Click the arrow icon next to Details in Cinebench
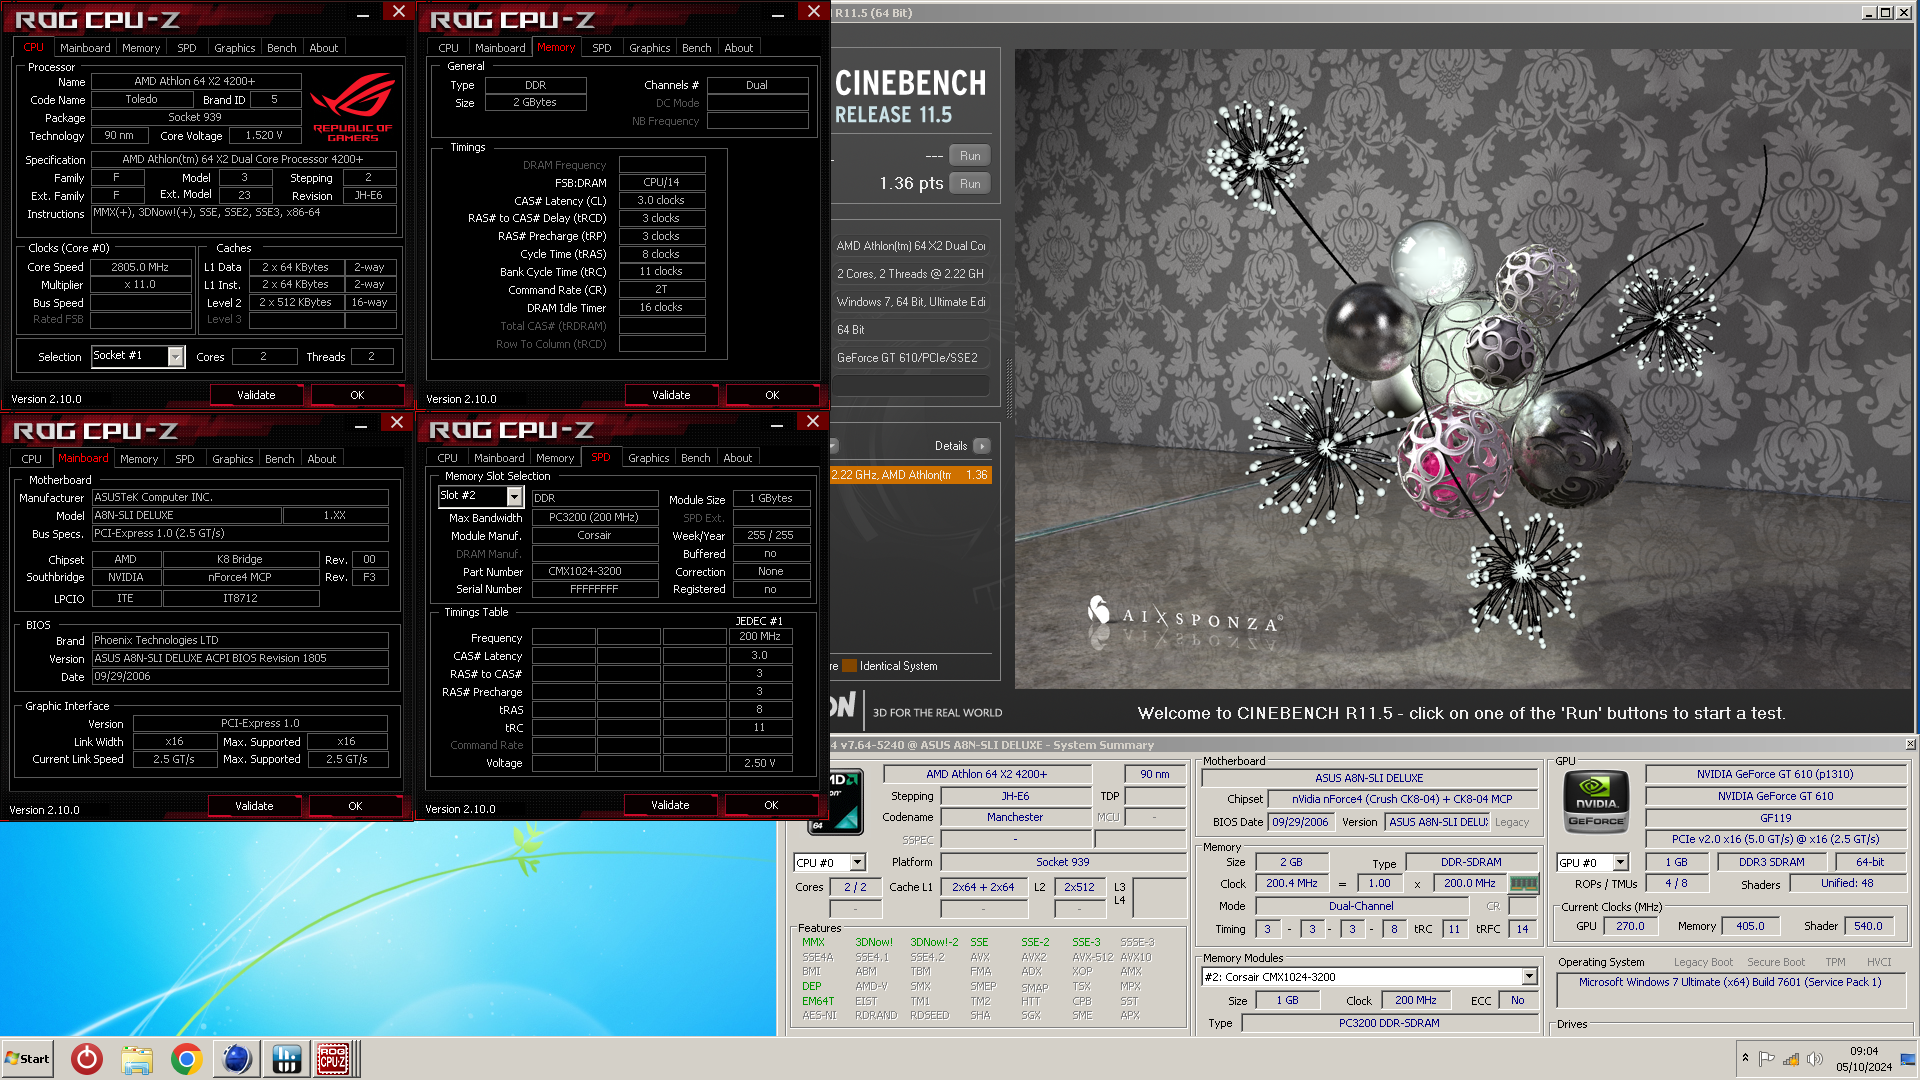 [982, 446]
